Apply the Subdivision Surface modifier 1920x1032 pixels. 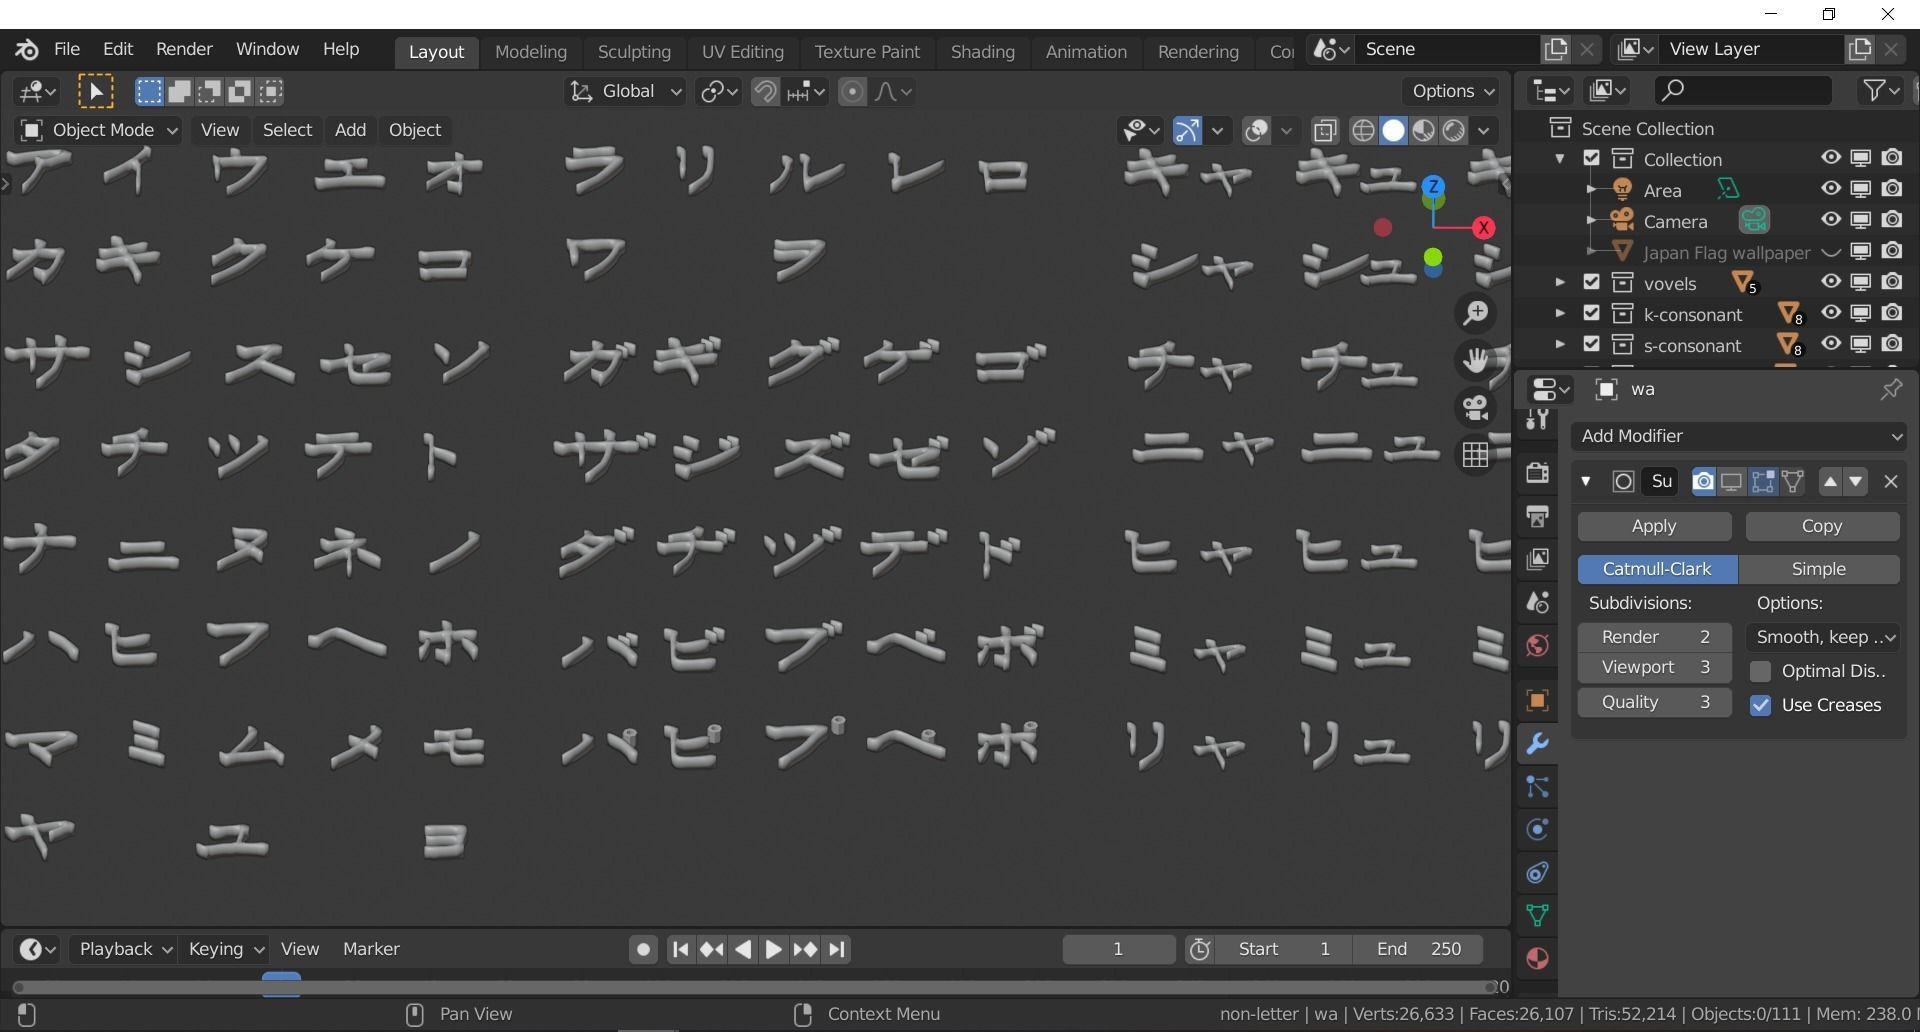click(1654, 526)
